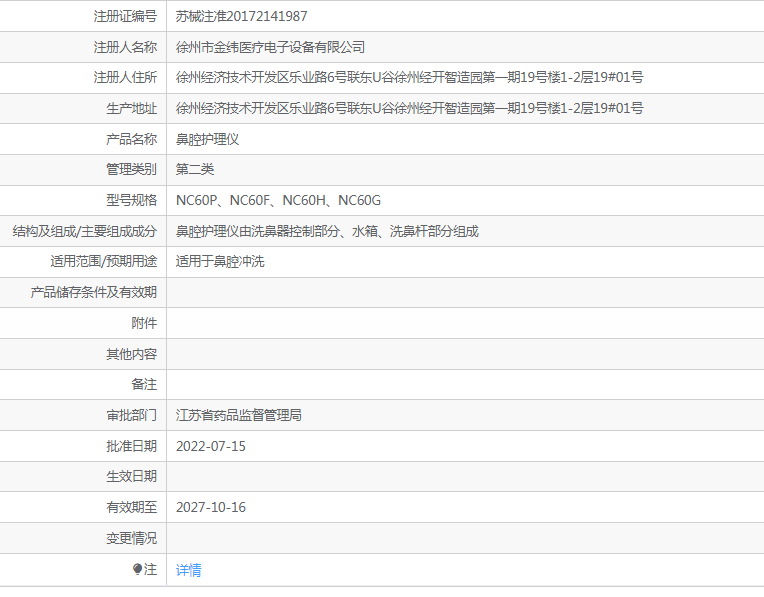Click the 审批部门 label
The image size is (764, 597).
click(x=132, y=415)
